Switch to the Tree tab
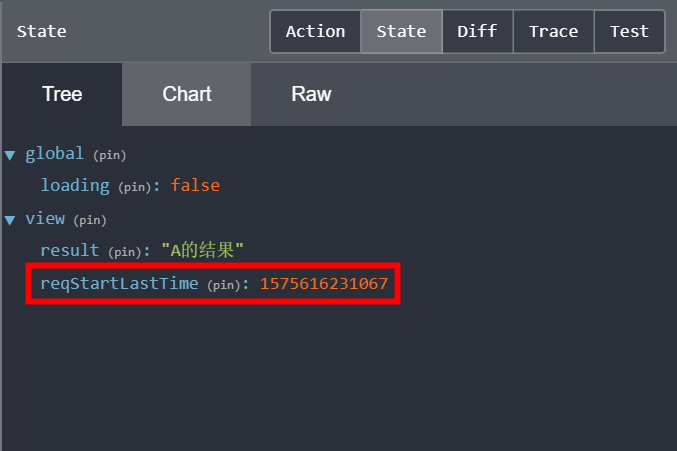This screenshot has width=677, height=451. pyautogui.click(x=62, y=94)
